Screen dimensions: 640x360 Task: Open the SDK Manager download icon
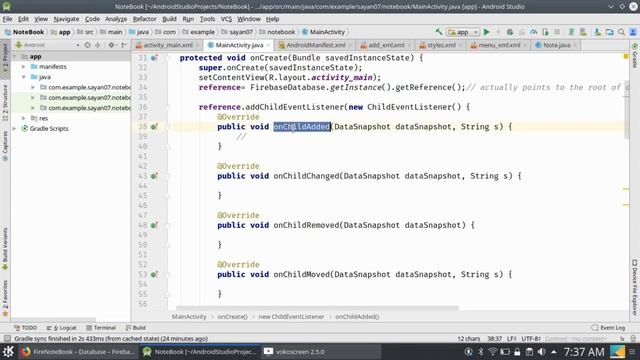coord(598,32)
